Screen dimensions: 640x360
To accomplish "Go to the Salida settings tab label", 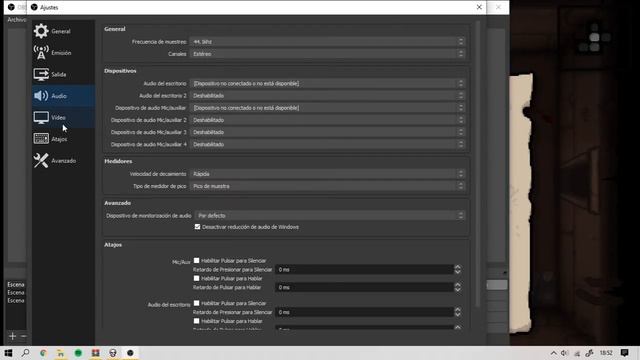I will point(59,75).
